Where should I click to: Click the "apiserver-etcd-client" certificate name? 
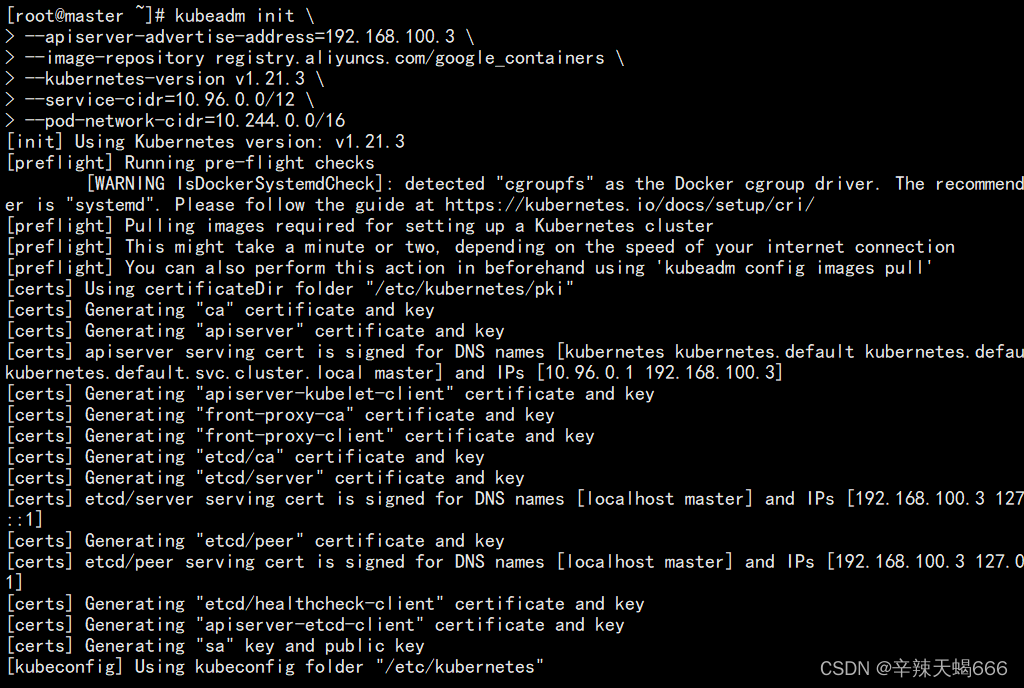[x=310, y=625]
